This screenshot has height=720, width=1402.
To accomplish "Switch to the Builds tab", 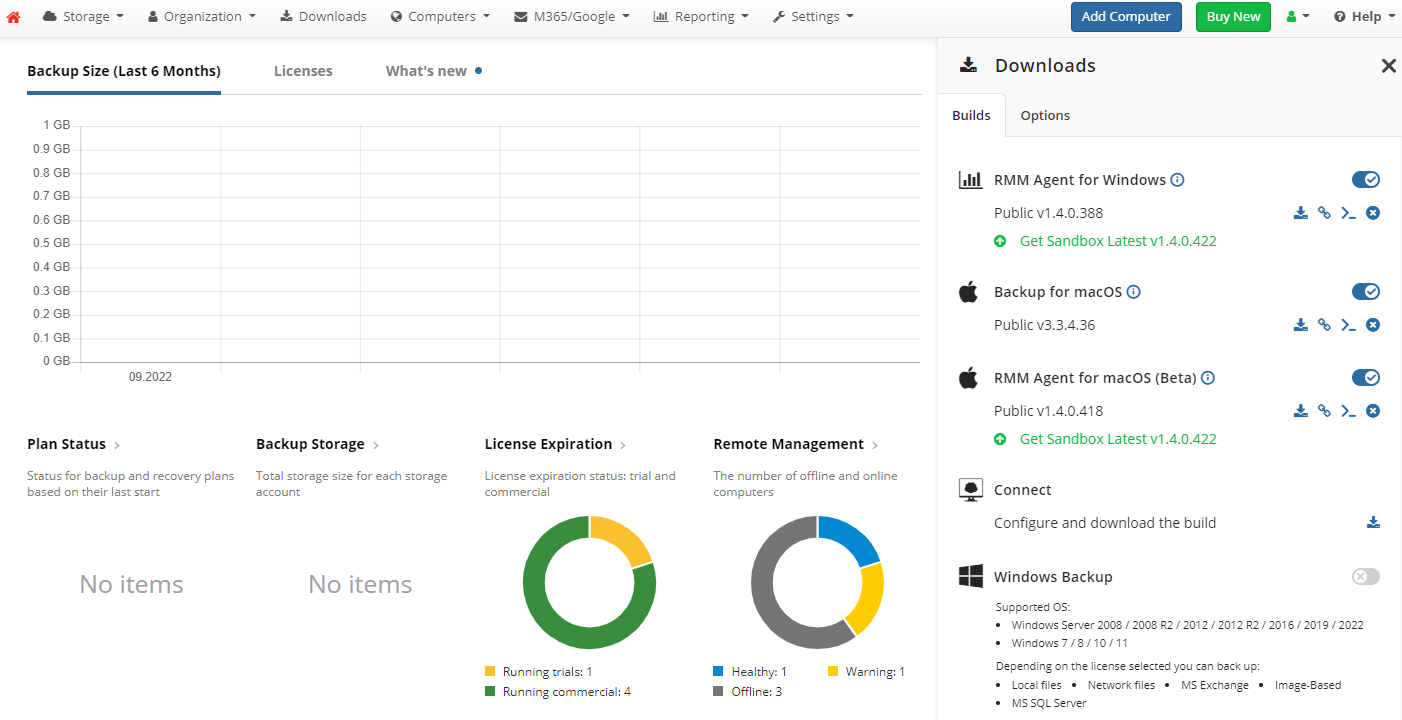I will (x=971, y=115).
